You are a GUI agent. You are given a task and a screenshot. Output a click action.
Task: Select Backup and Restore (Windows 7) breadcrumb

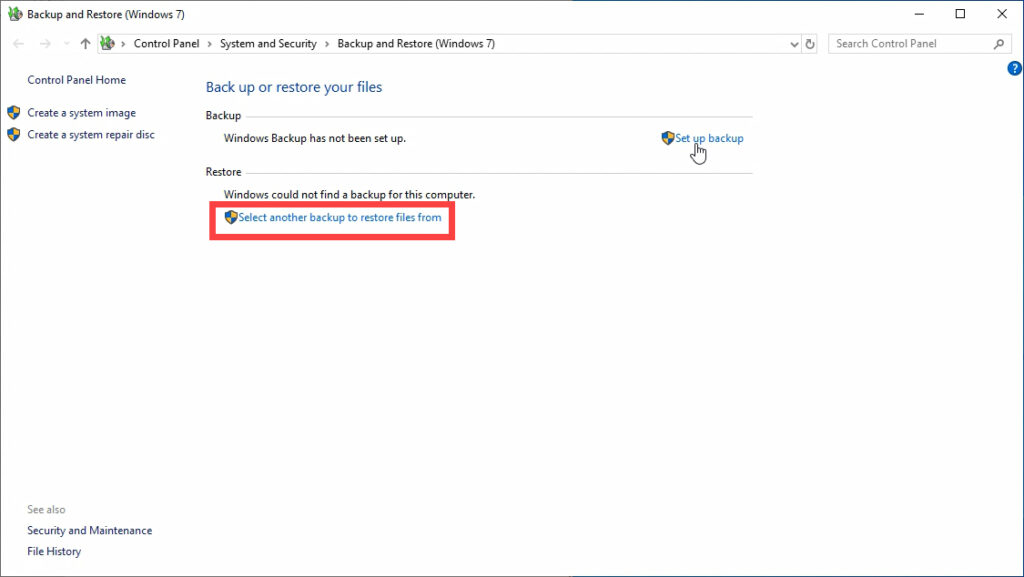pos(416,44)
